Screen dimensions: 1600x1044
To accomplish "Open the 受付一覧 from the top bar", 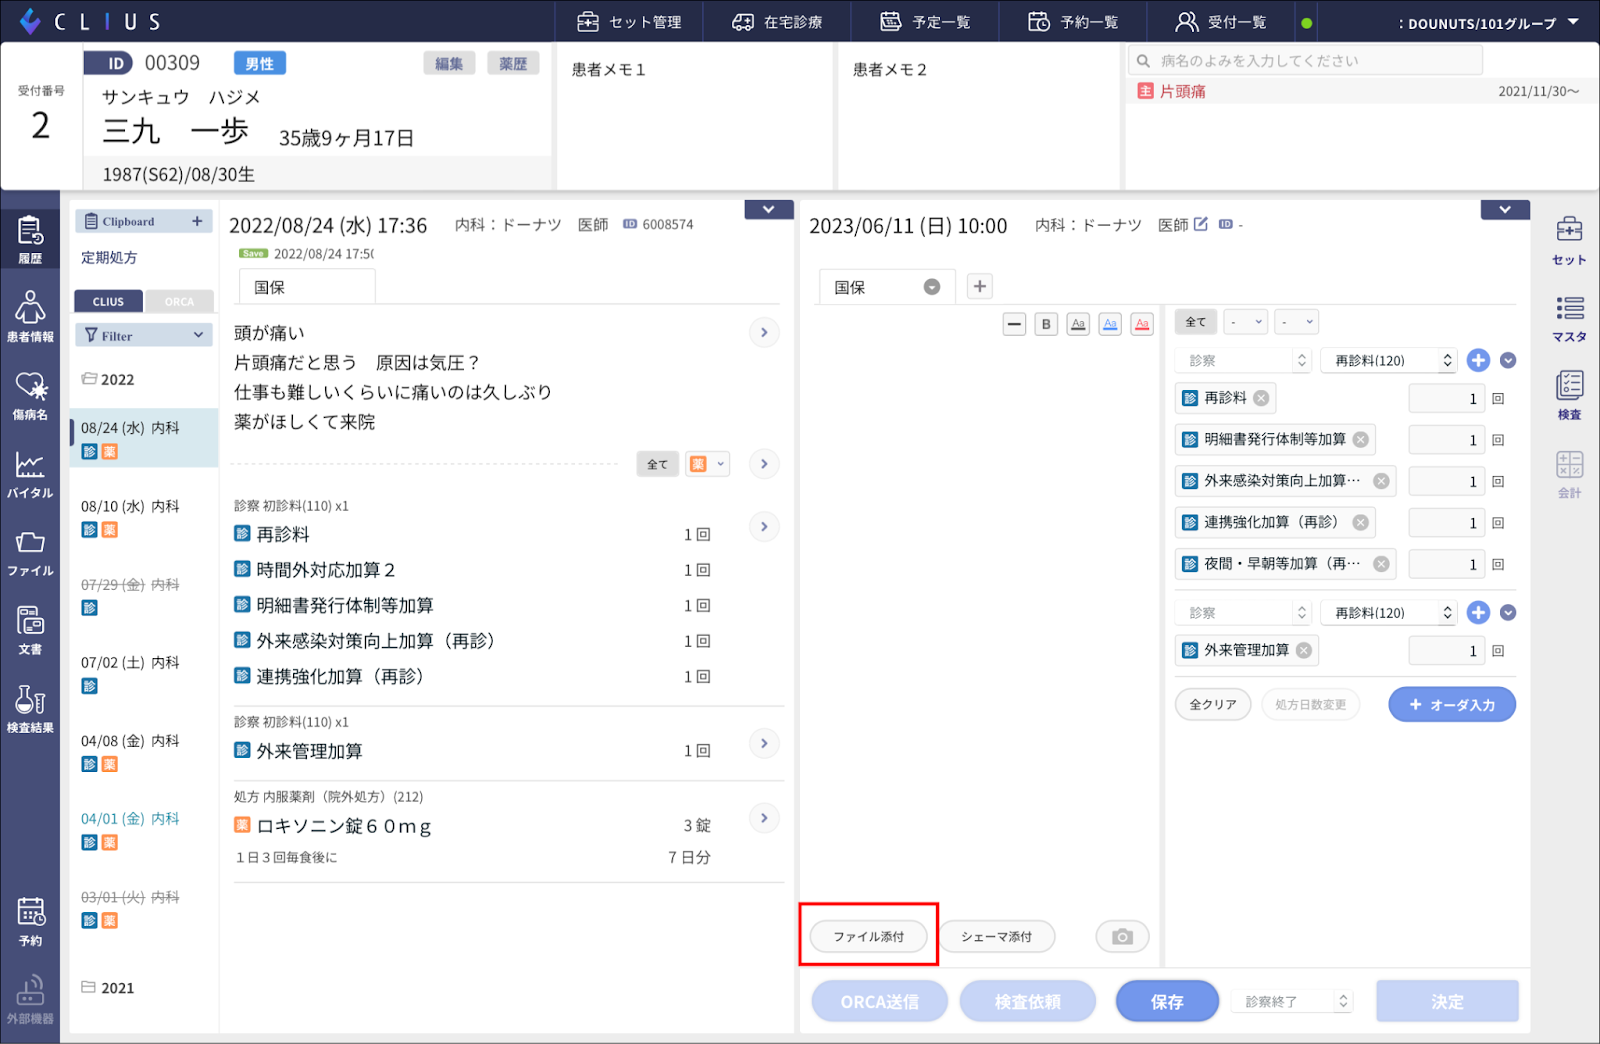I will point(1220,21).
